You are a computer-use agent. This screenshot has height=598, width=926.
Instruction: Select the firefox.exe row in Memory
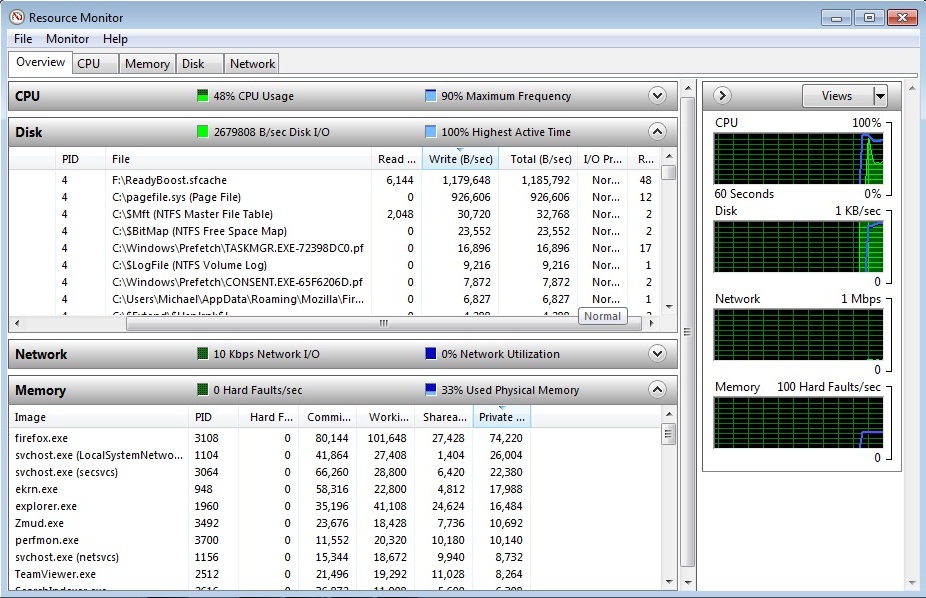pos(42,438)
